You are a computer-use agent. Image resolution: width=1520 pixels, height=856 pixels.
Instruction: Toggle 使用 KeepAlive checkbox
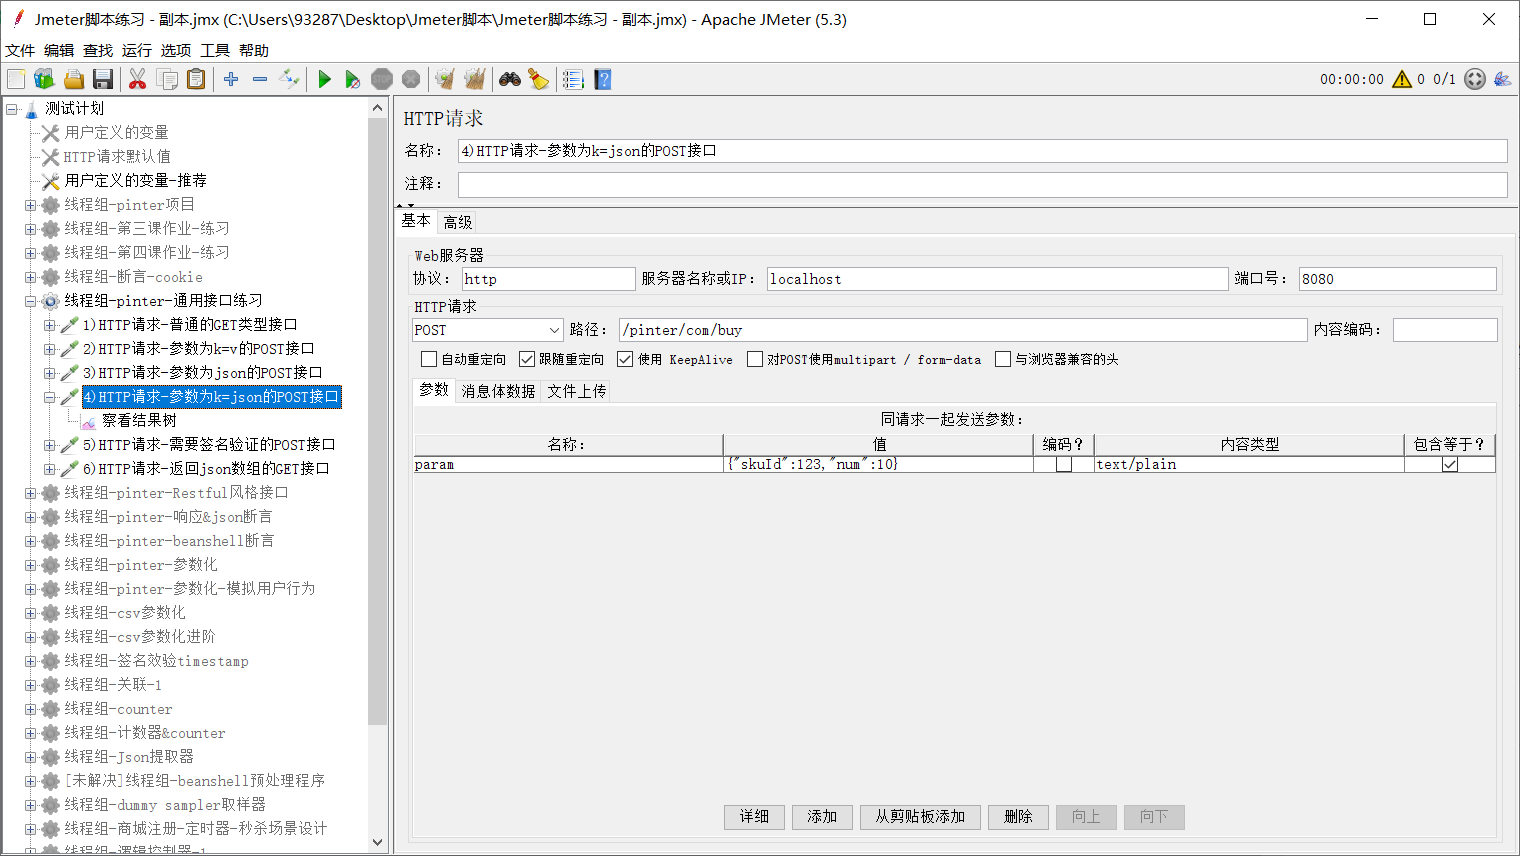[625, 359]
